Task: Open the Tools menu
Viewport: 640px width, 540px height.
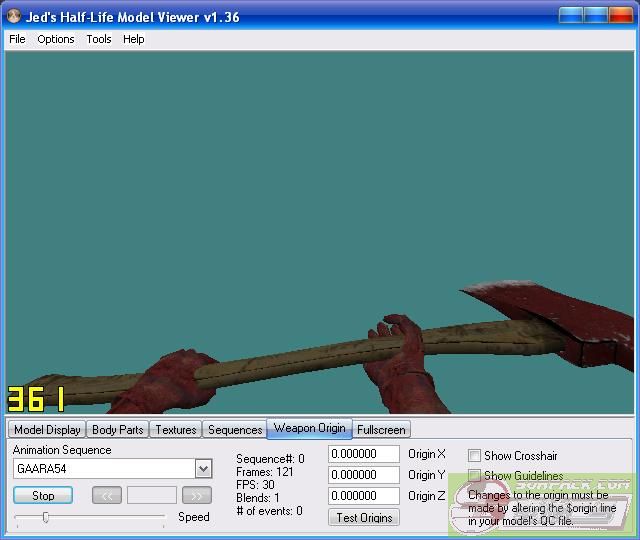Action: coord(99,39)
